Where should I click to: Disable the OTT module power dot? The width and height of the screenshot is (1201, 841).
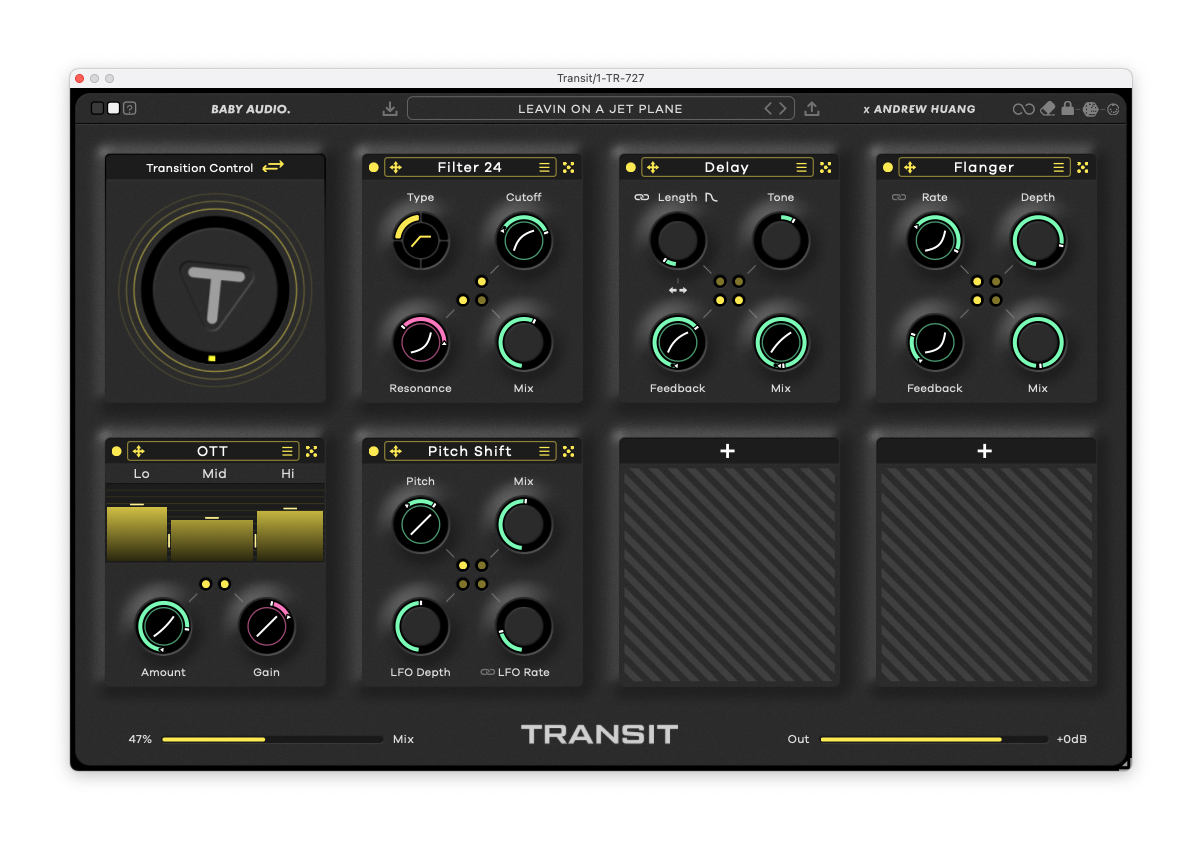tap(117, 452)
